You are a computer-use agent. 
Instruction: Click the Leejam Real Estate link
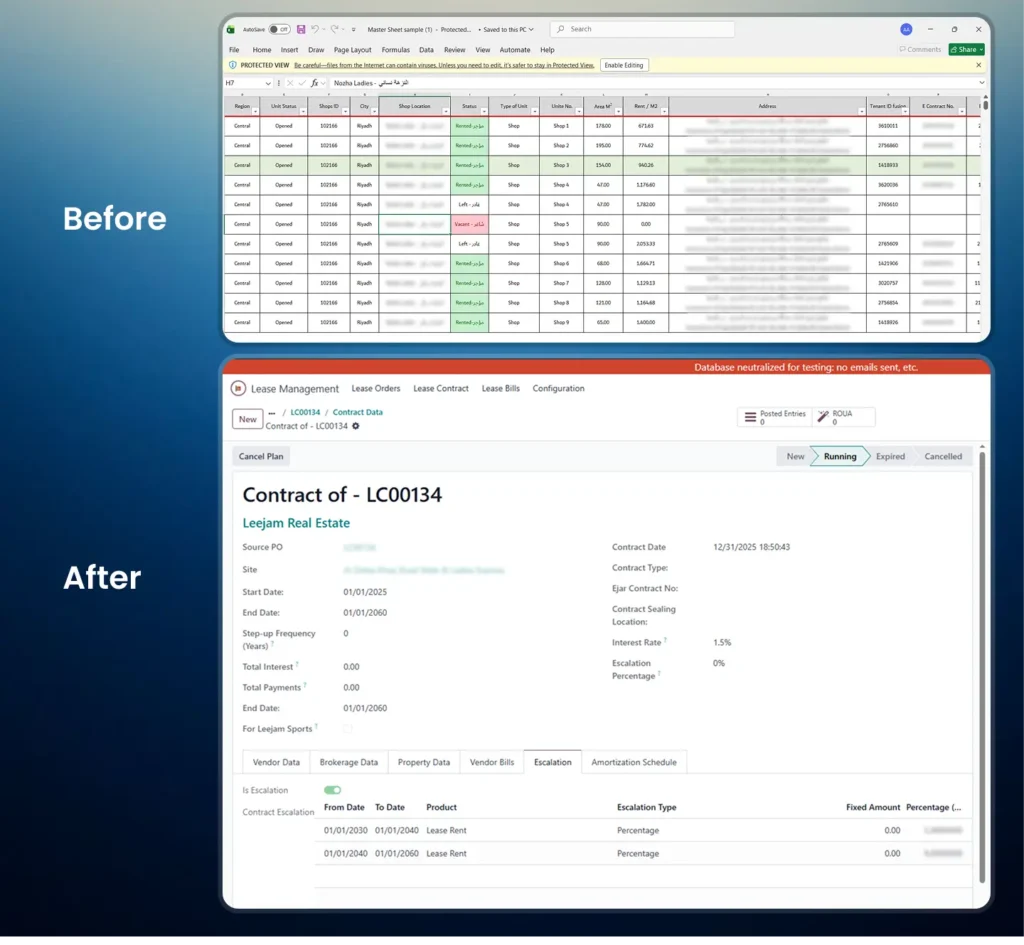pyautogui.click(x=296, y=523)
